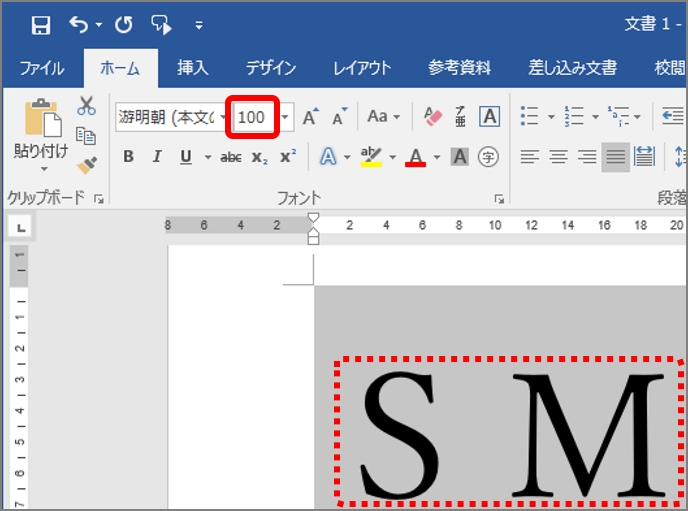Activate the format painter brush

click(x=86, y=166)
